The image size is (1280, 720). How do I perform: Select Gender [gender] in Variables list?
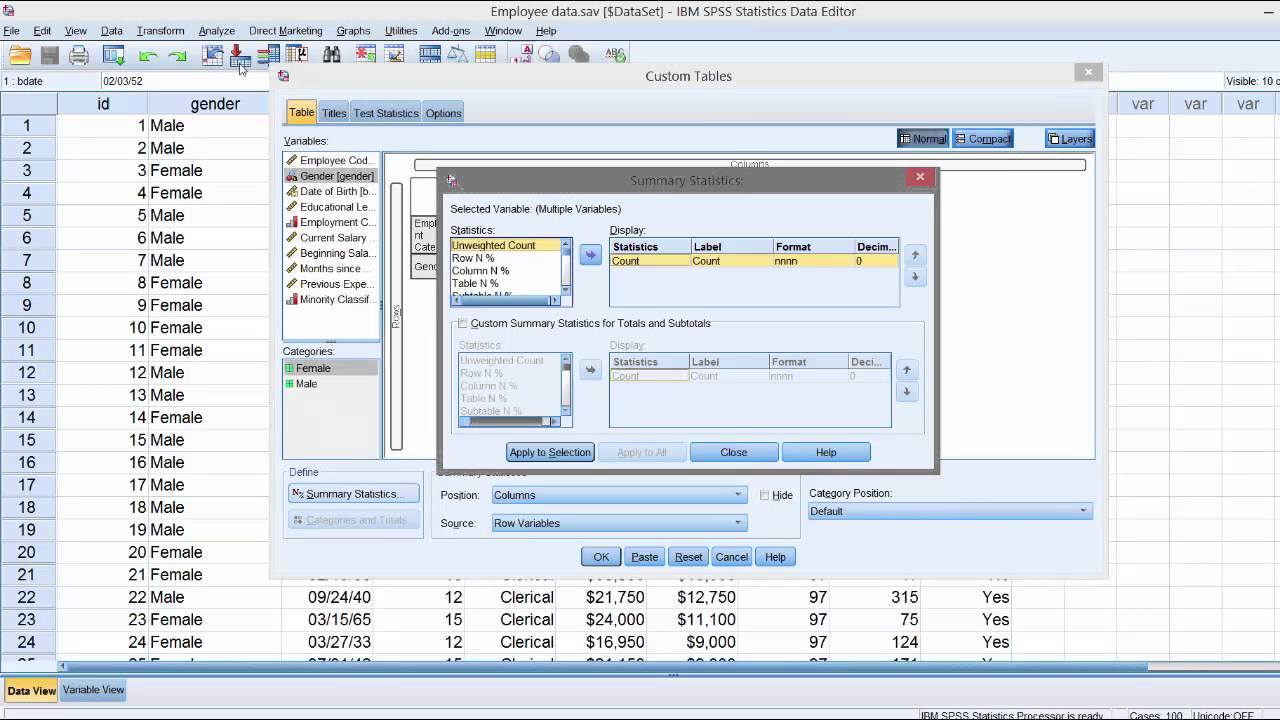click(x=331, y=176)
